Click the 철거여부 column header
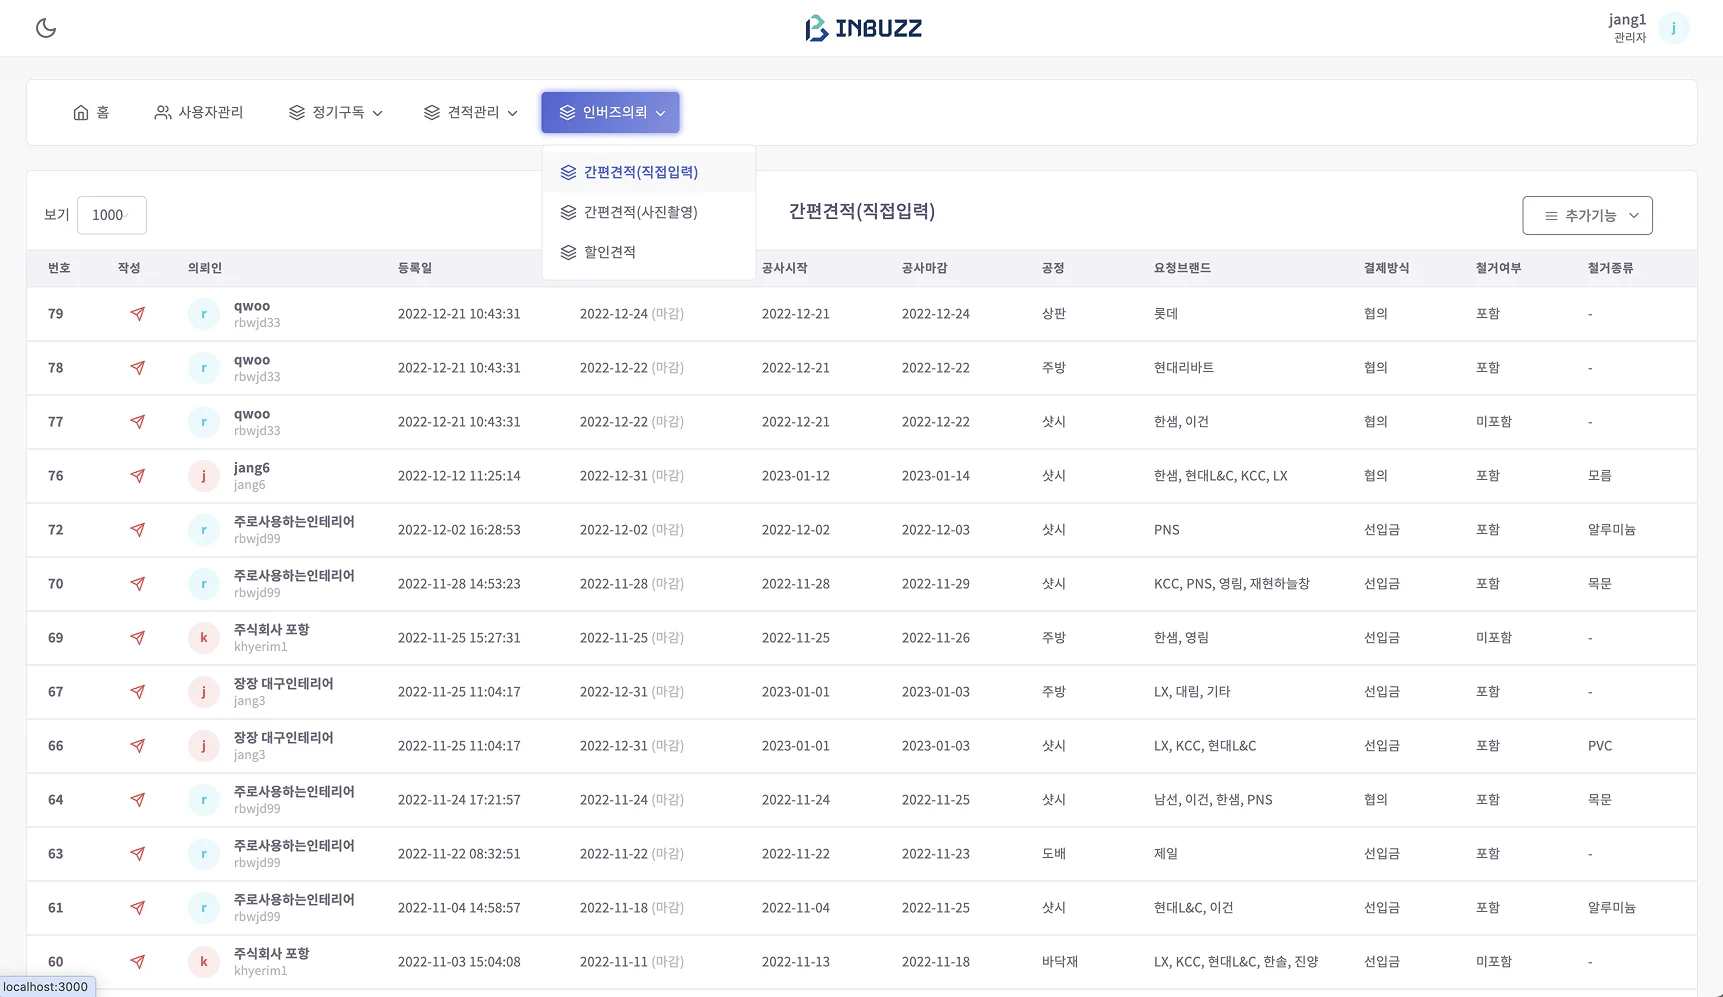 [1499, 268]
